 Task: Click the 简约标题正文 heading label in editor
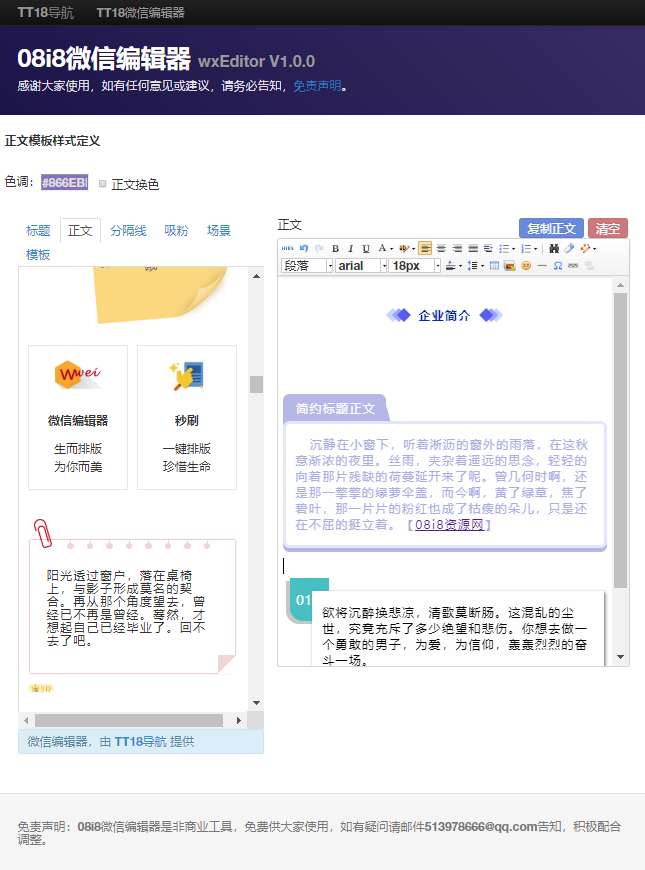tap(335, 409)
